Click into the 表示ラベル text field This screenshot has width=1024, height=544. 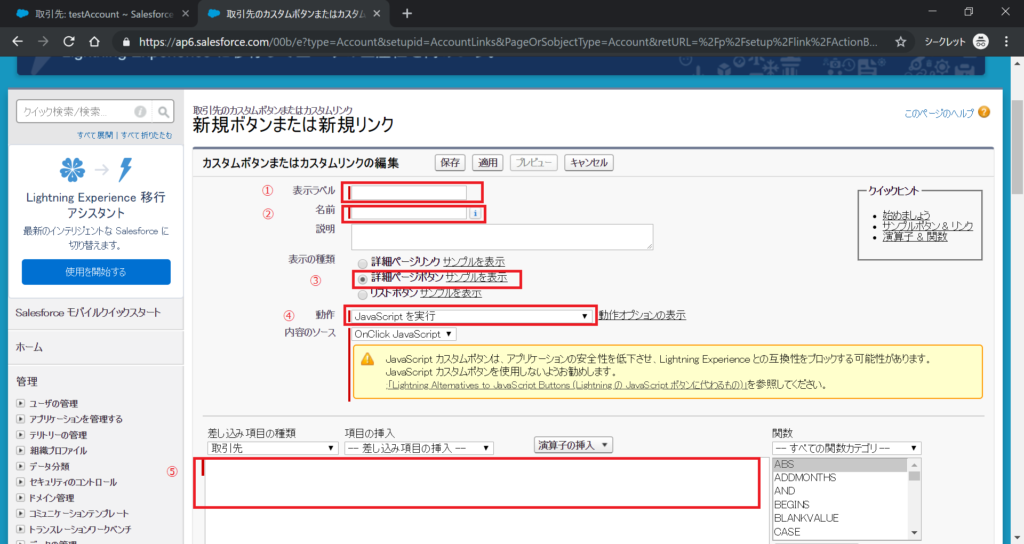pyautogui.click(x=409, y=192)
